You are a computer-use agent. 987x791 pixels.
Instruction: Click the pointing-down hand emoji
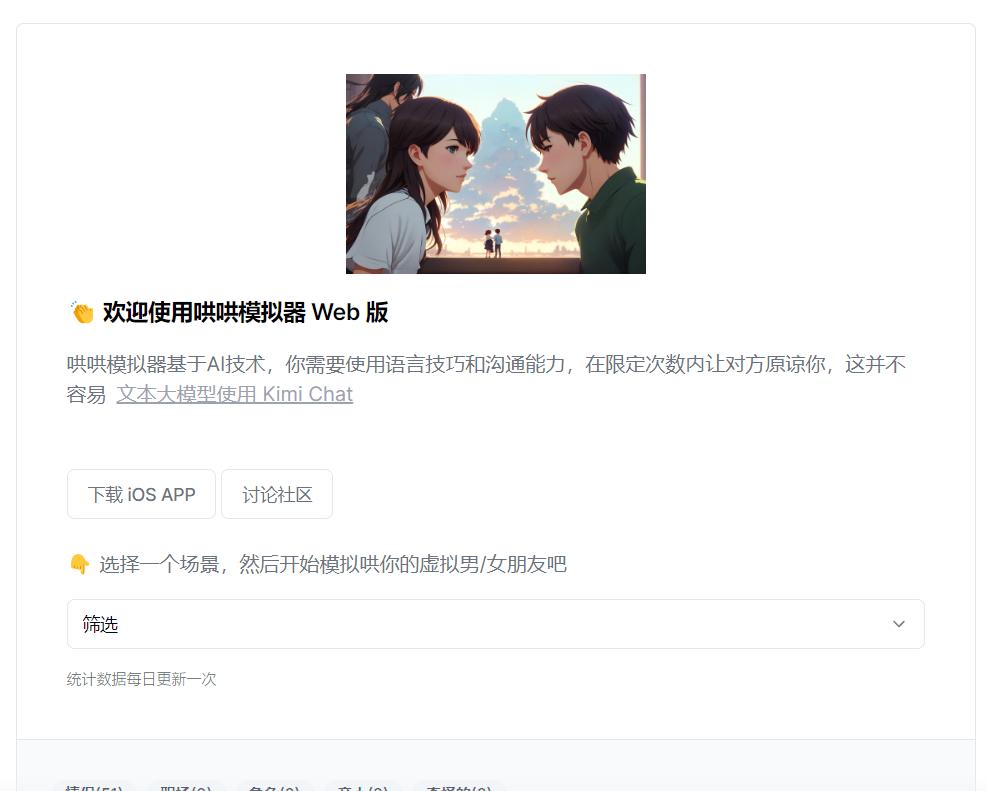point(79,564)
